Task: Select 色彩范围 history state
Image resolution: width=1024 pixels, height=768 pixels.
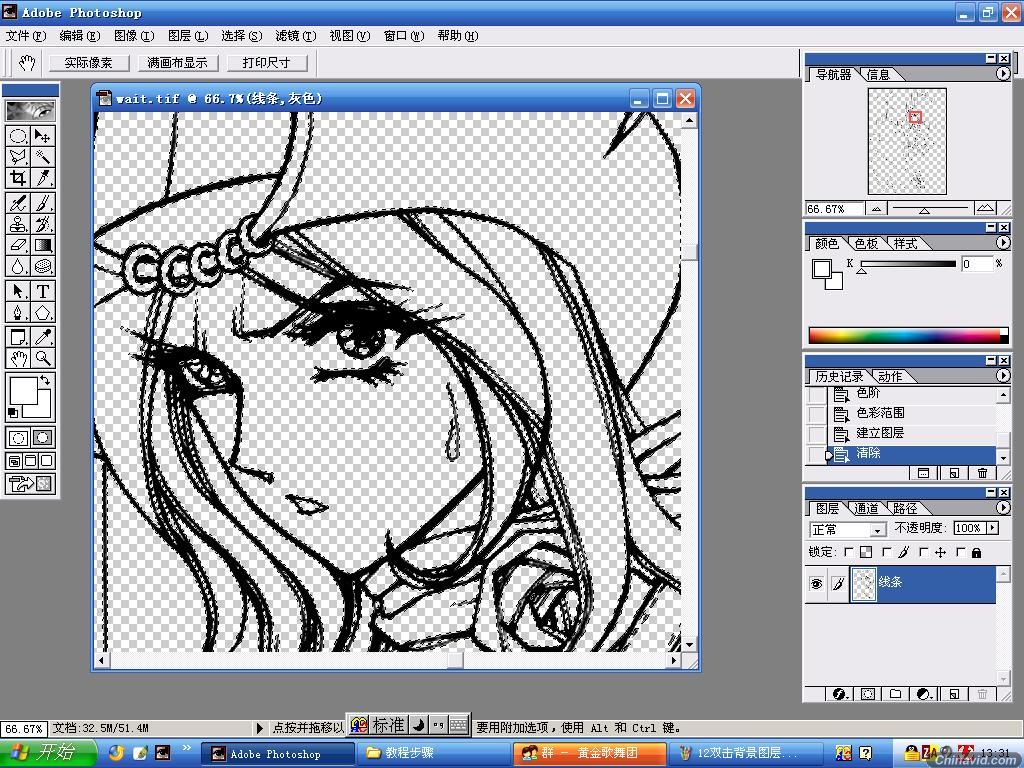Action: pyautogui.click(x=911, y=413)
